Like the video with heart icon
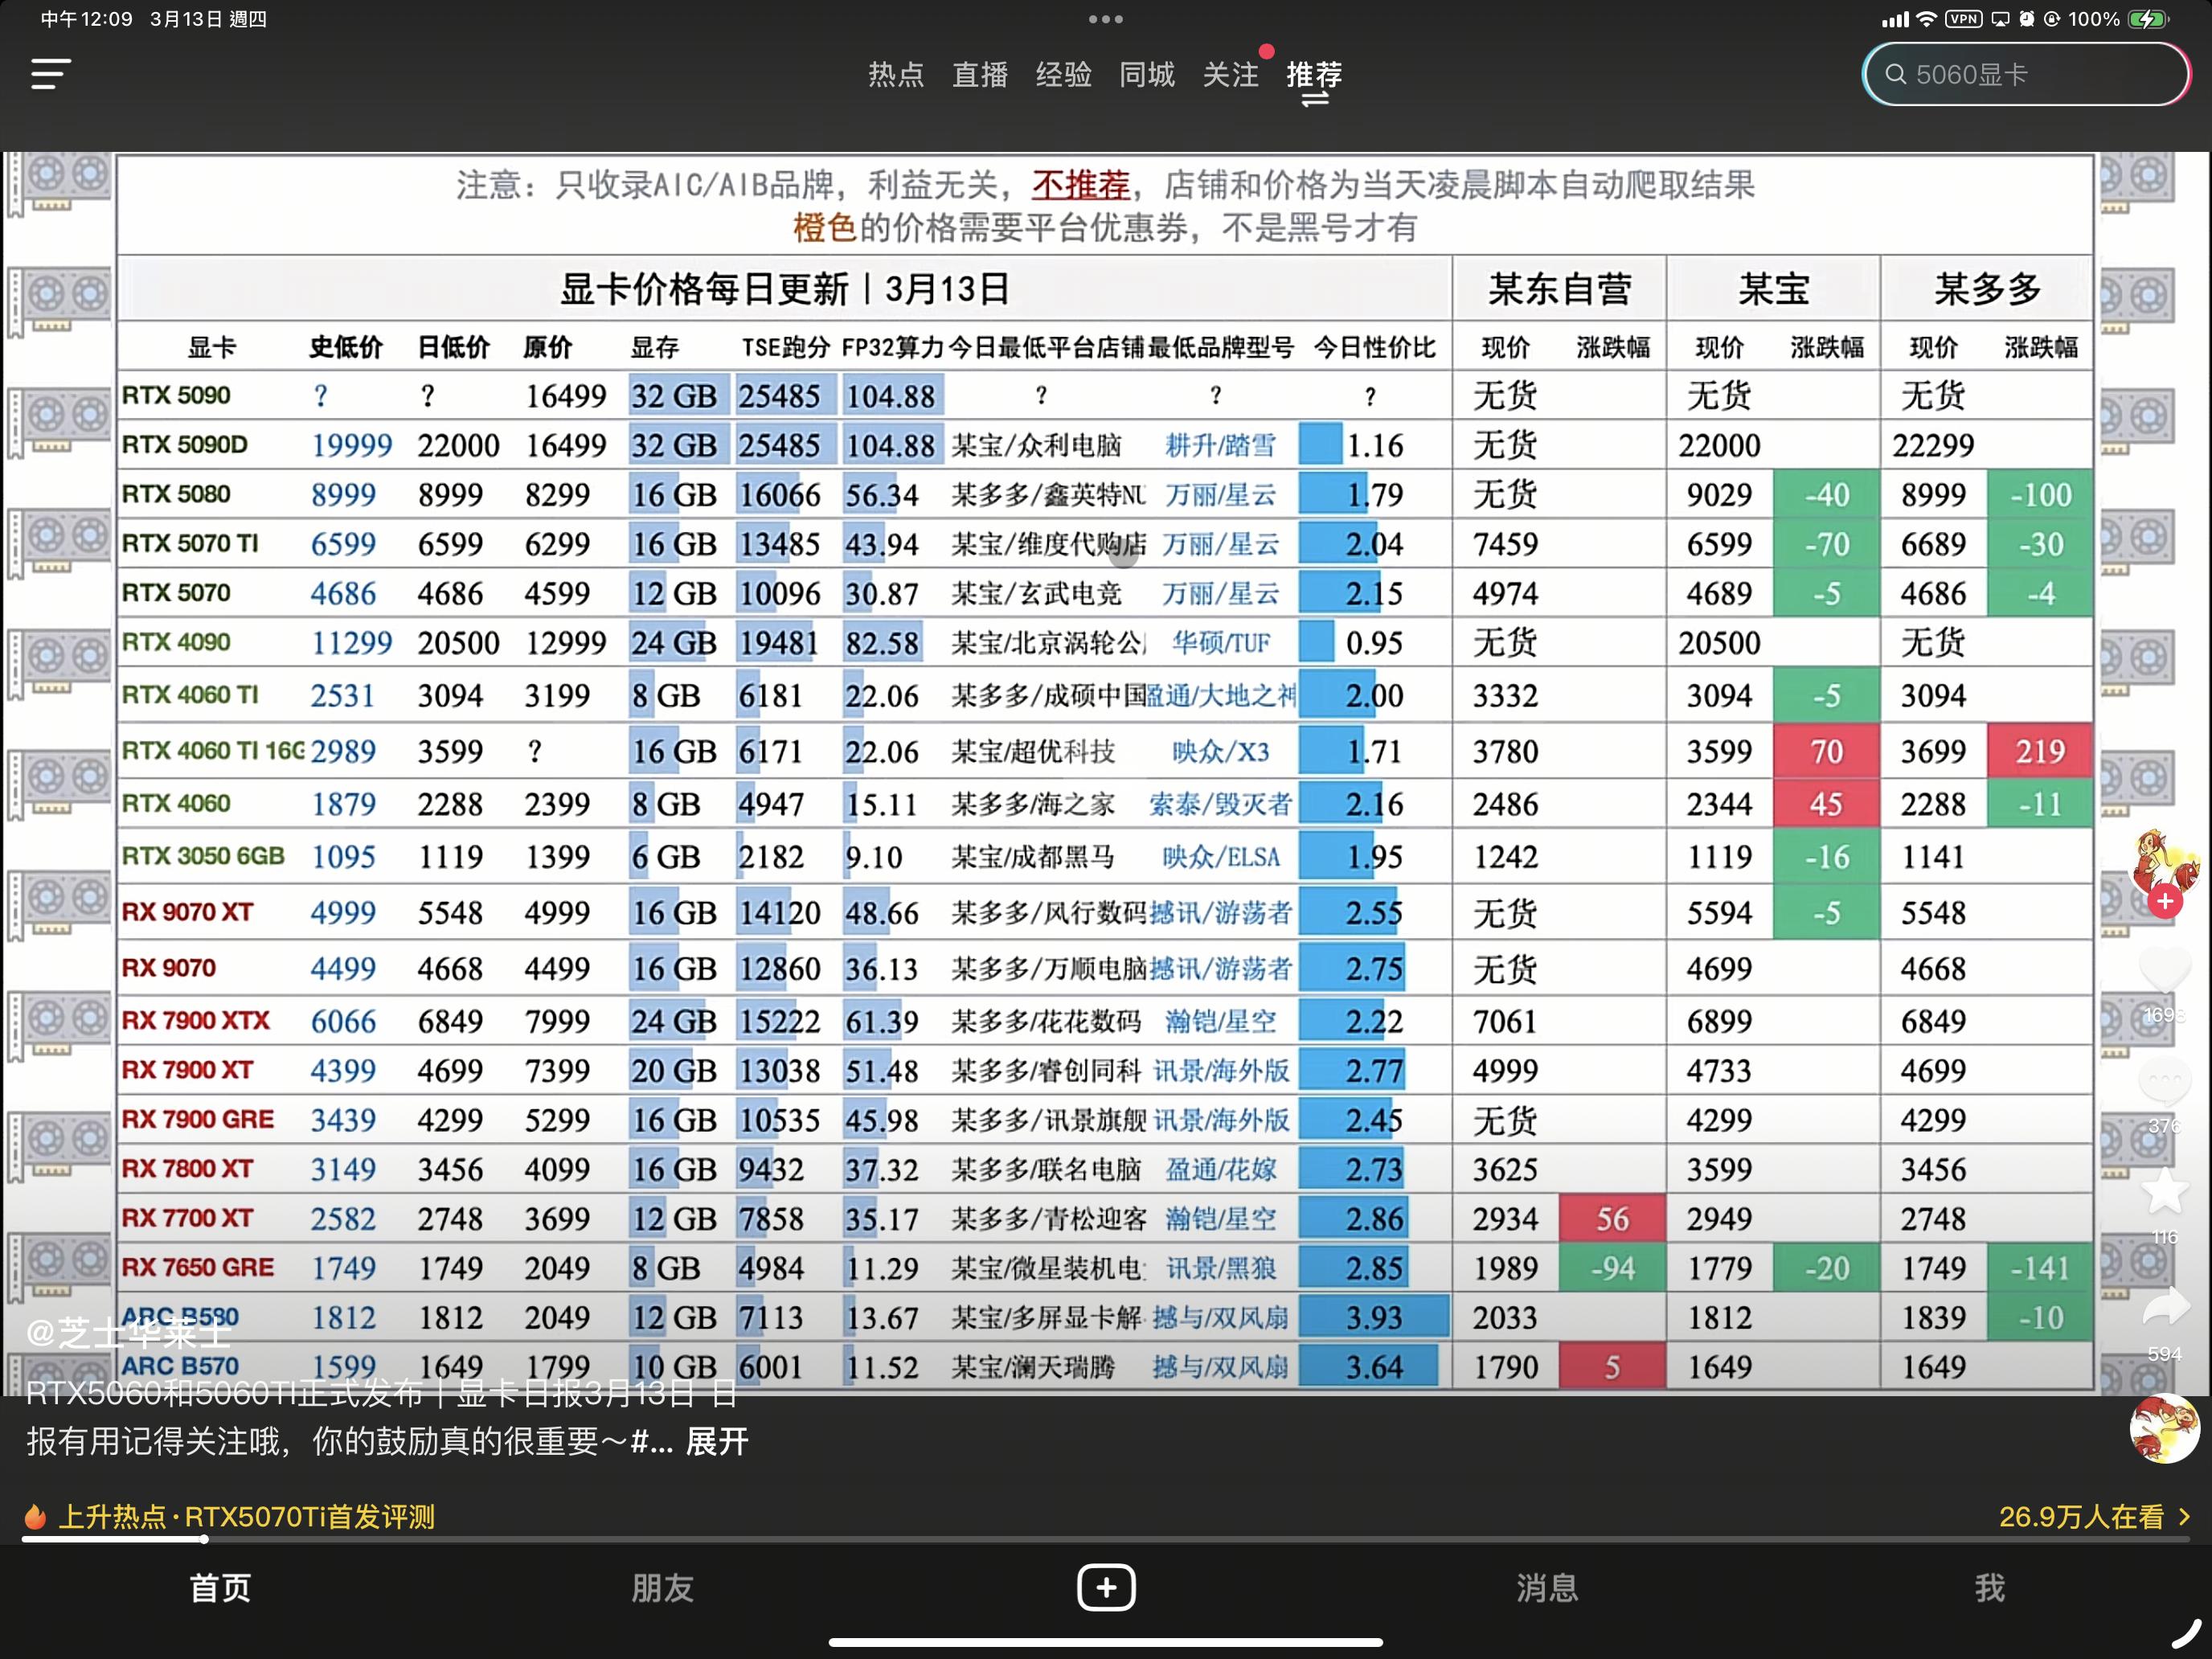This screenshot has height=1659, width=2212. (2165, 968)
